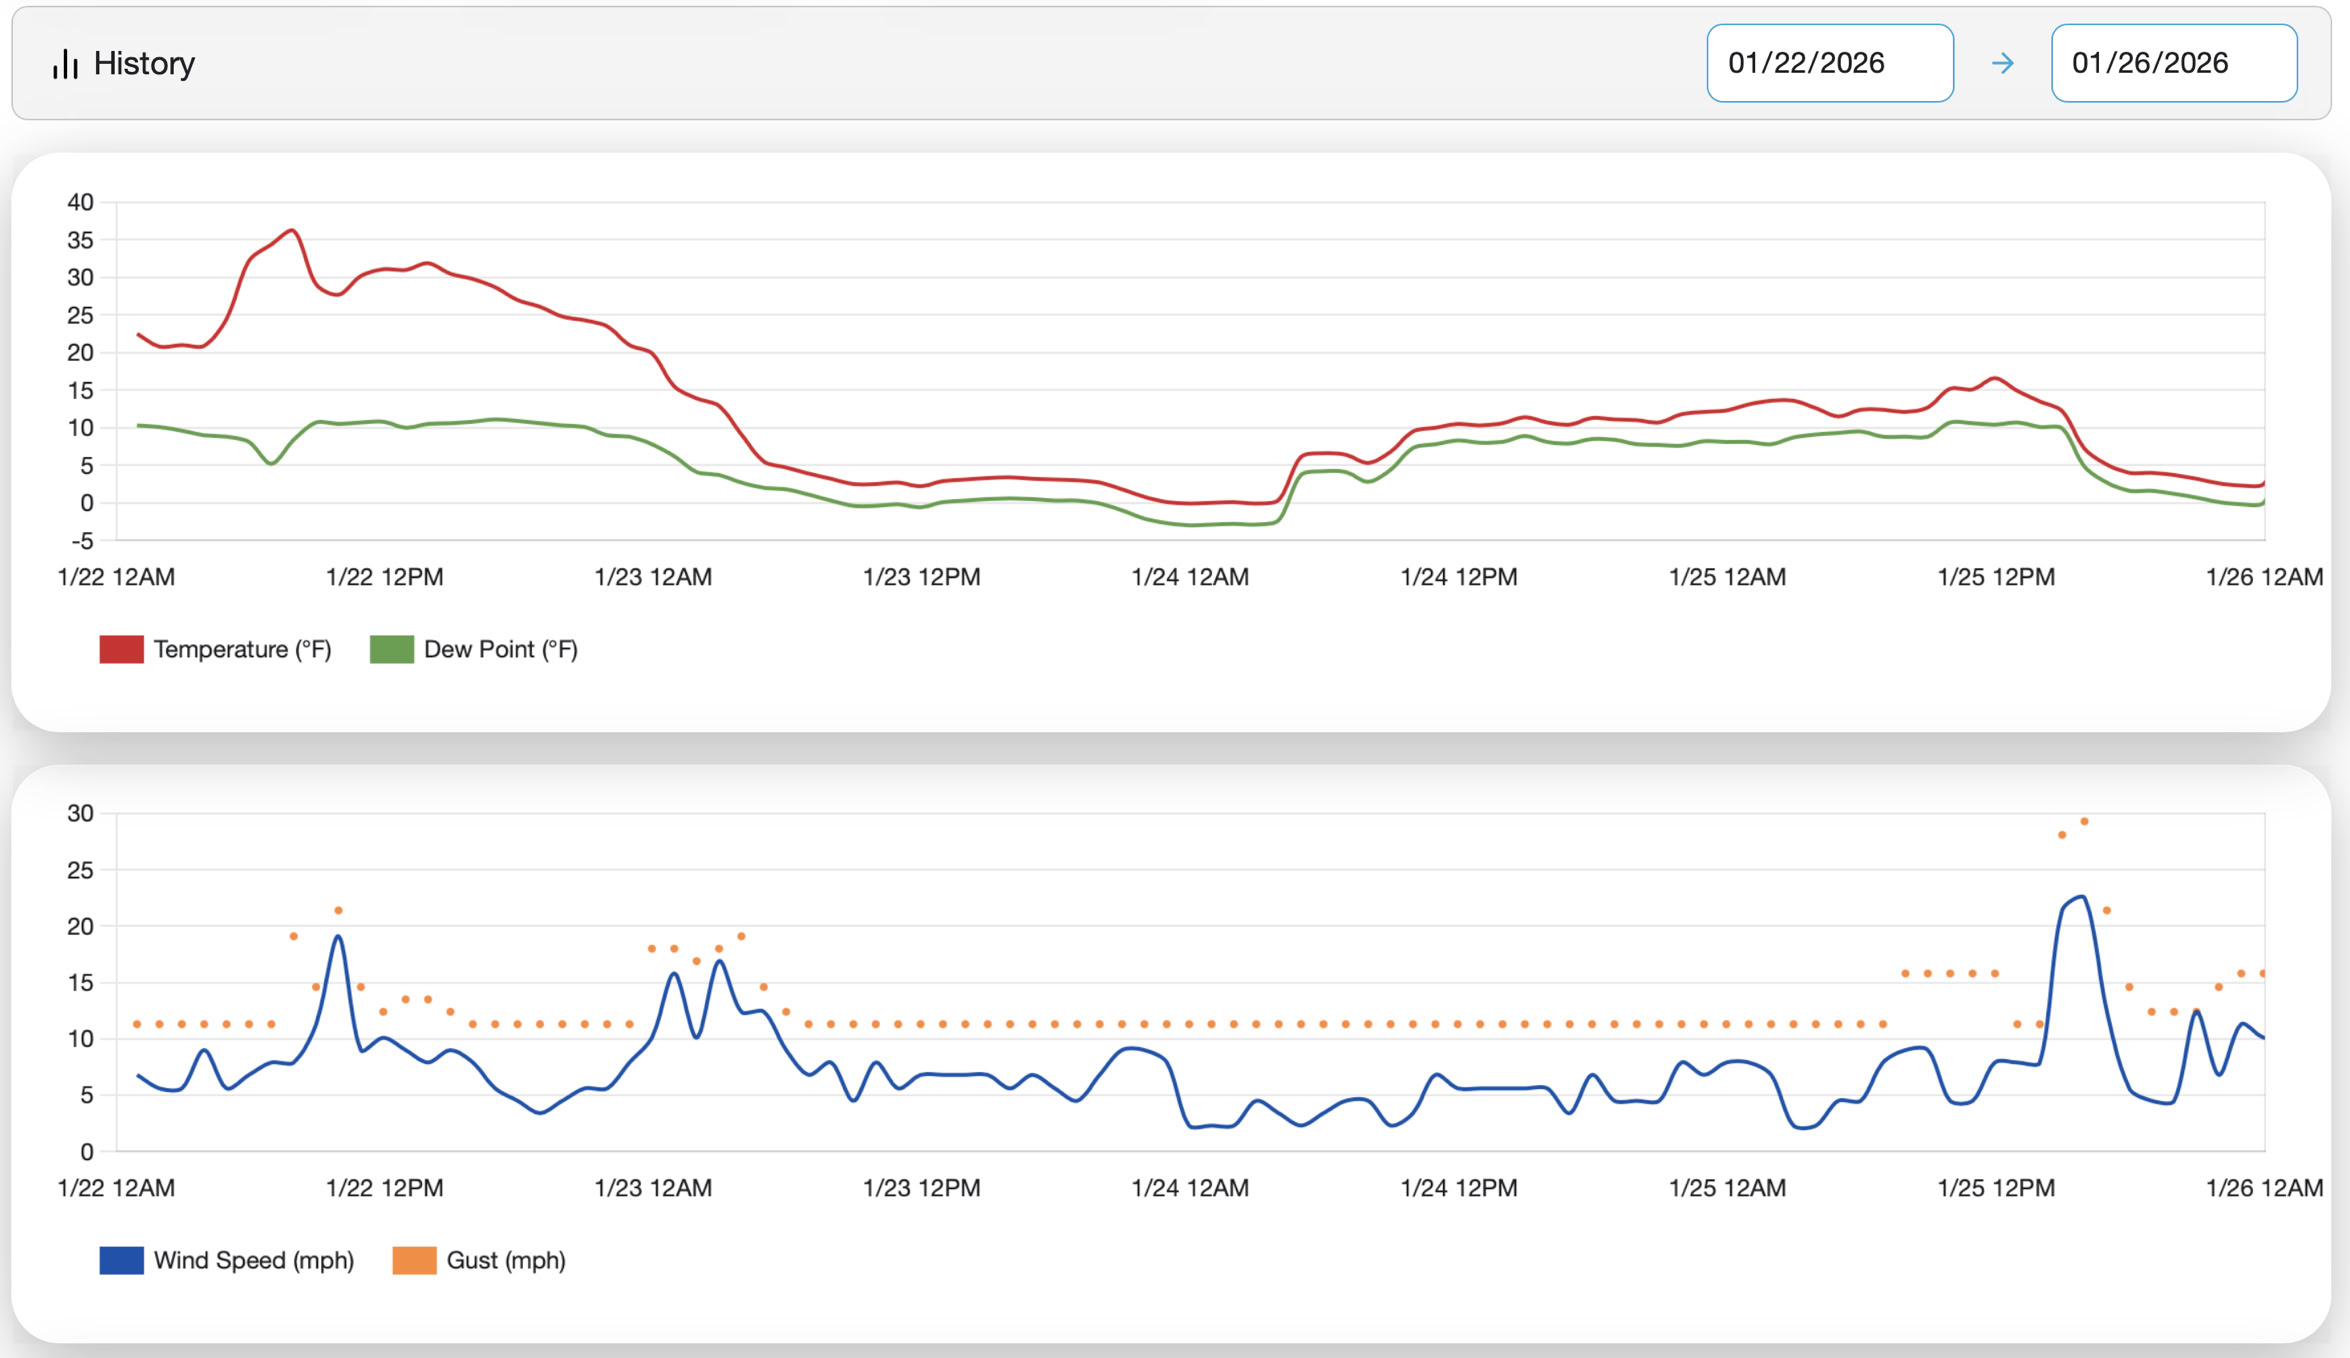This screenshot has width=2350, height=1358.
Task: Click the wind speed peak on 1/25 afternoon
Action: pos(2081,897)
